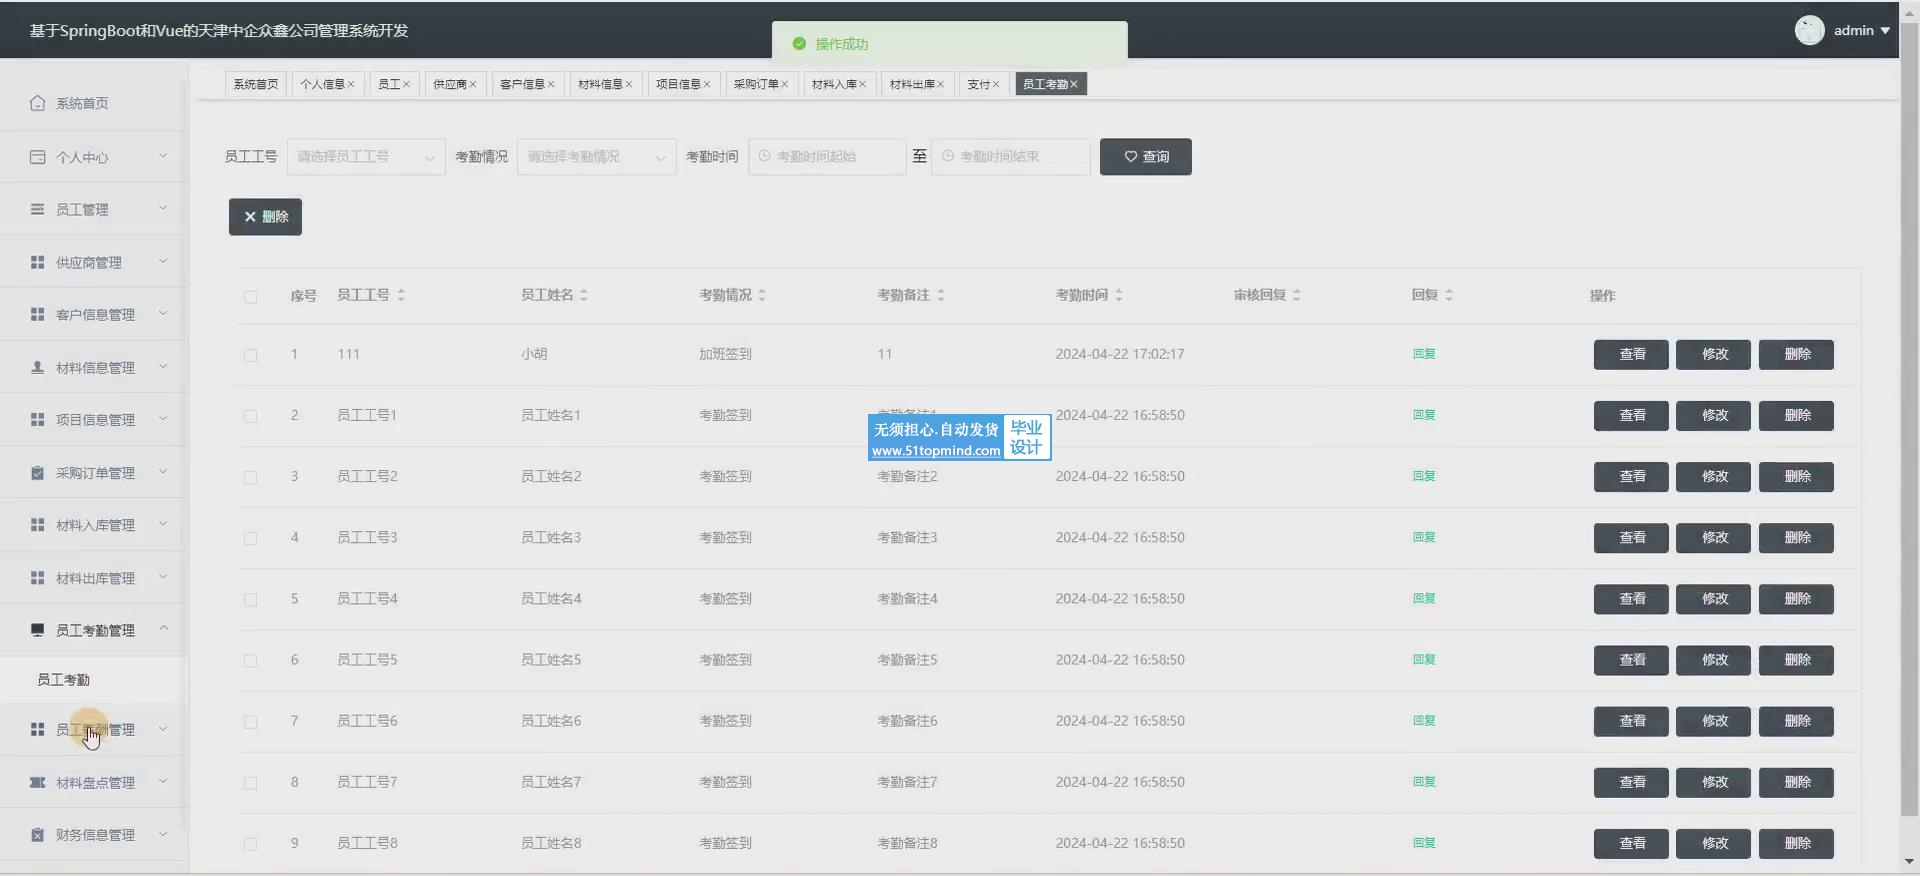
Task: Check the row for 员工姓名3
Action: pyautogui.click(x=250, y=538)
